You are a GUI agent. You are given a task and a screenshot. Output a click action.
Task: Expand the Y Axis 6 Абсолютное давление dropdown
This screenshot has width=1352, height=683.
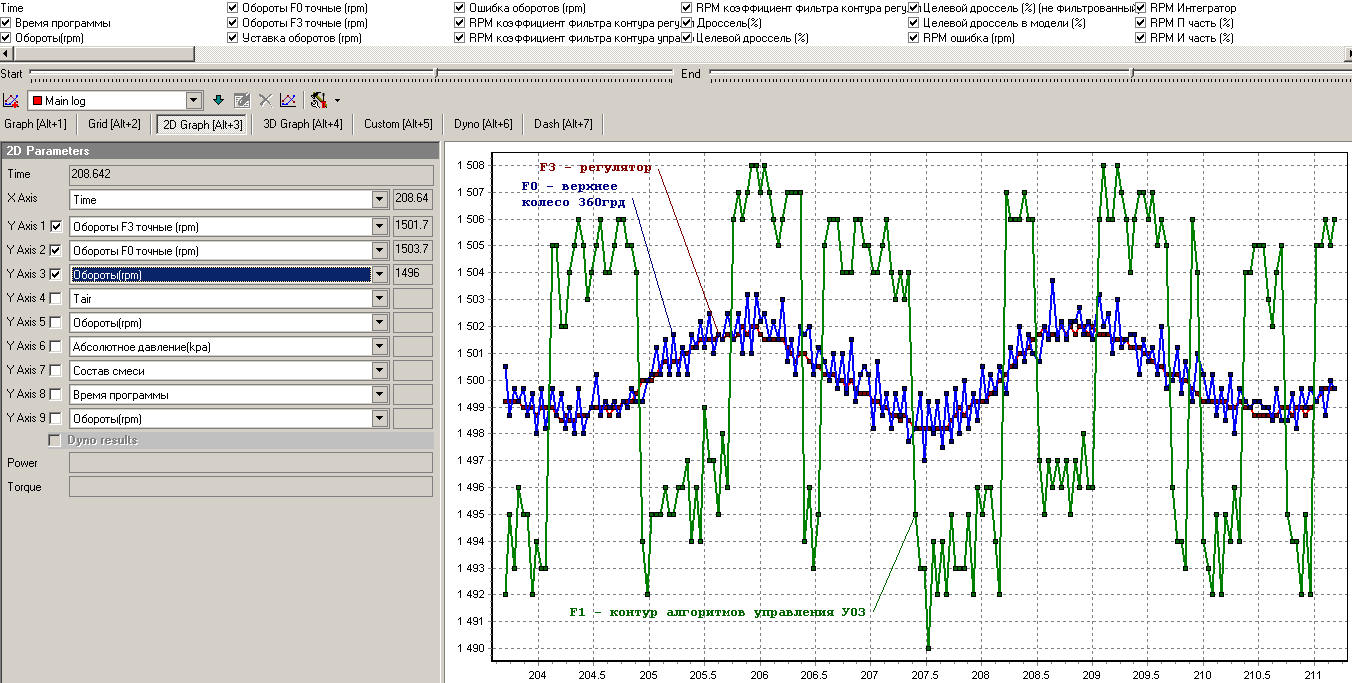[379, 347]
